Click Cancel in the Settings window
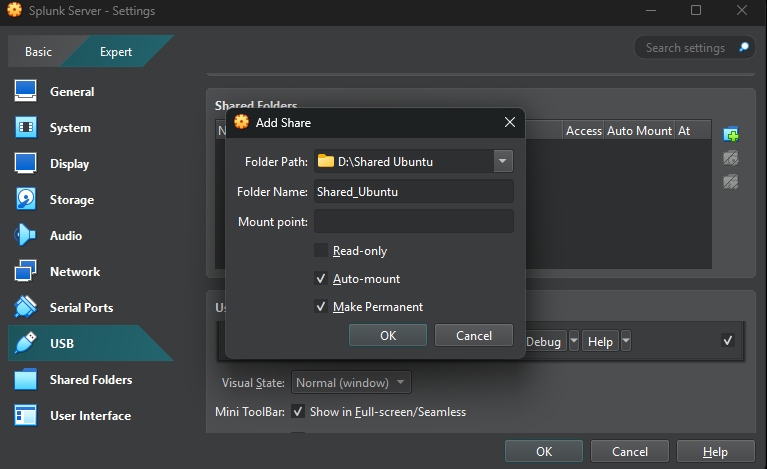Image resolution: width=767 pixels, height=469 pixels. click(x=630, y=451)
